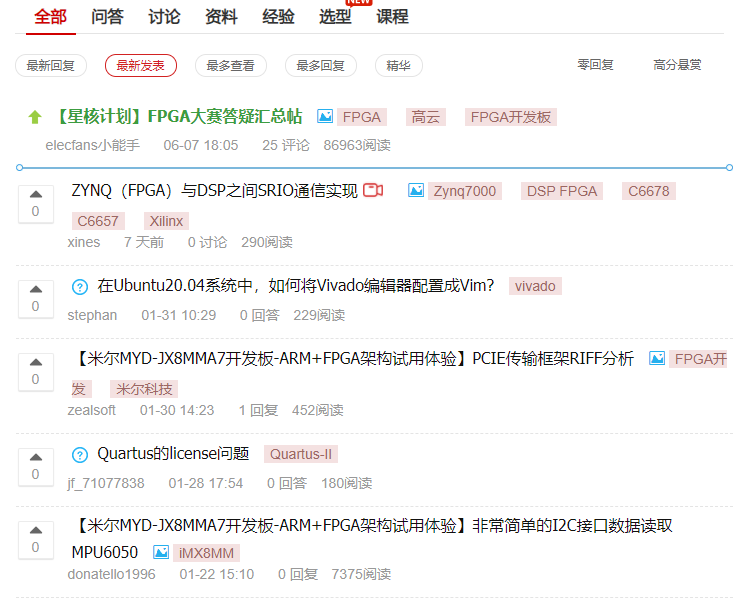Click image icon before the Zynq7000 tag
Image resolution: width=756 pixels, height=598 pixels.
[x=416, y=190]
